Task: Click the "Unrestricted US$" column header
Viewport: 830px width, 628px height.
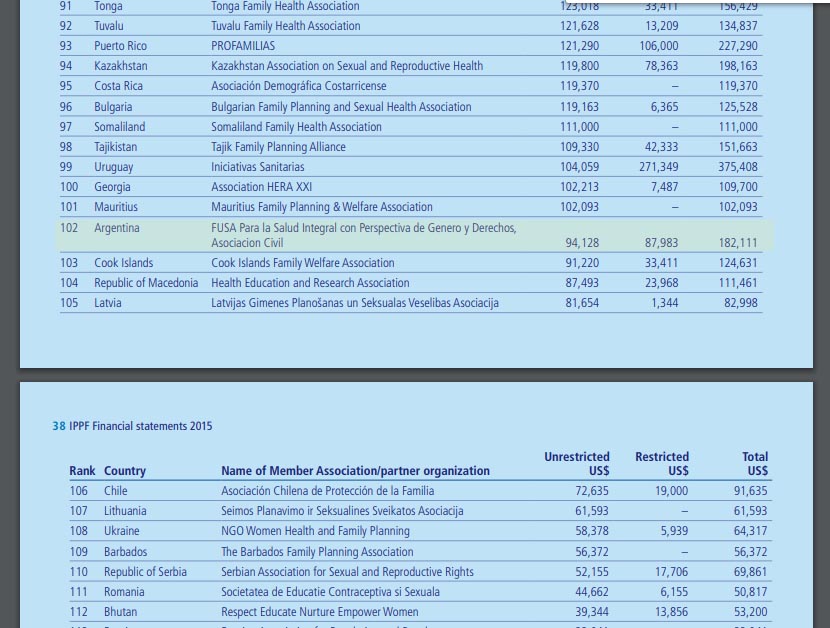Action: [x=577, y=464]
